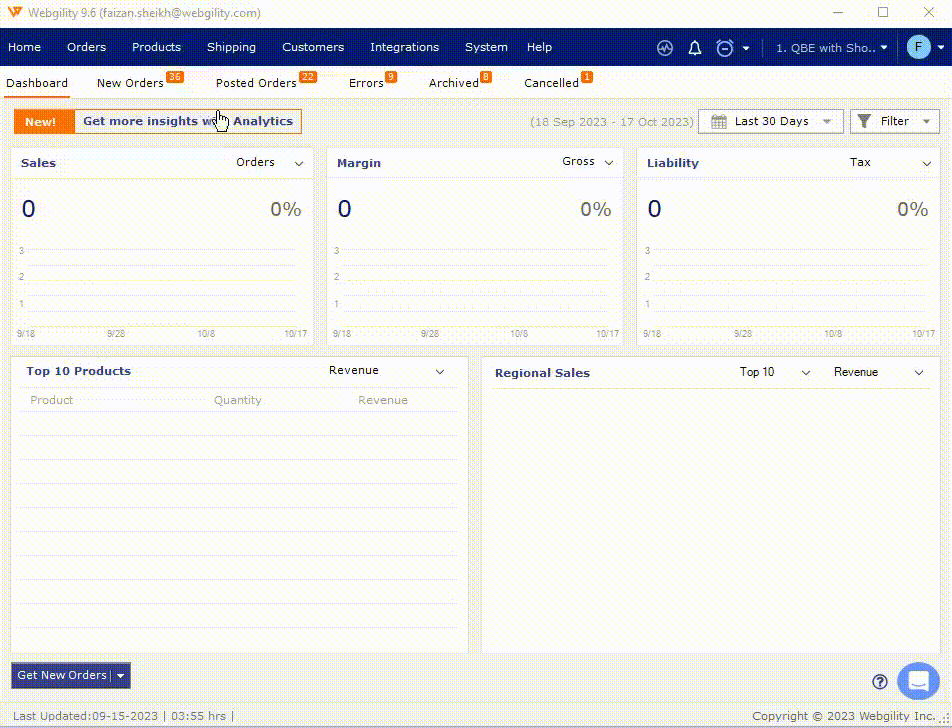Screen dimensions: 952x728
Task: Click the Errors count badge 9
Action: pos(391,77)
